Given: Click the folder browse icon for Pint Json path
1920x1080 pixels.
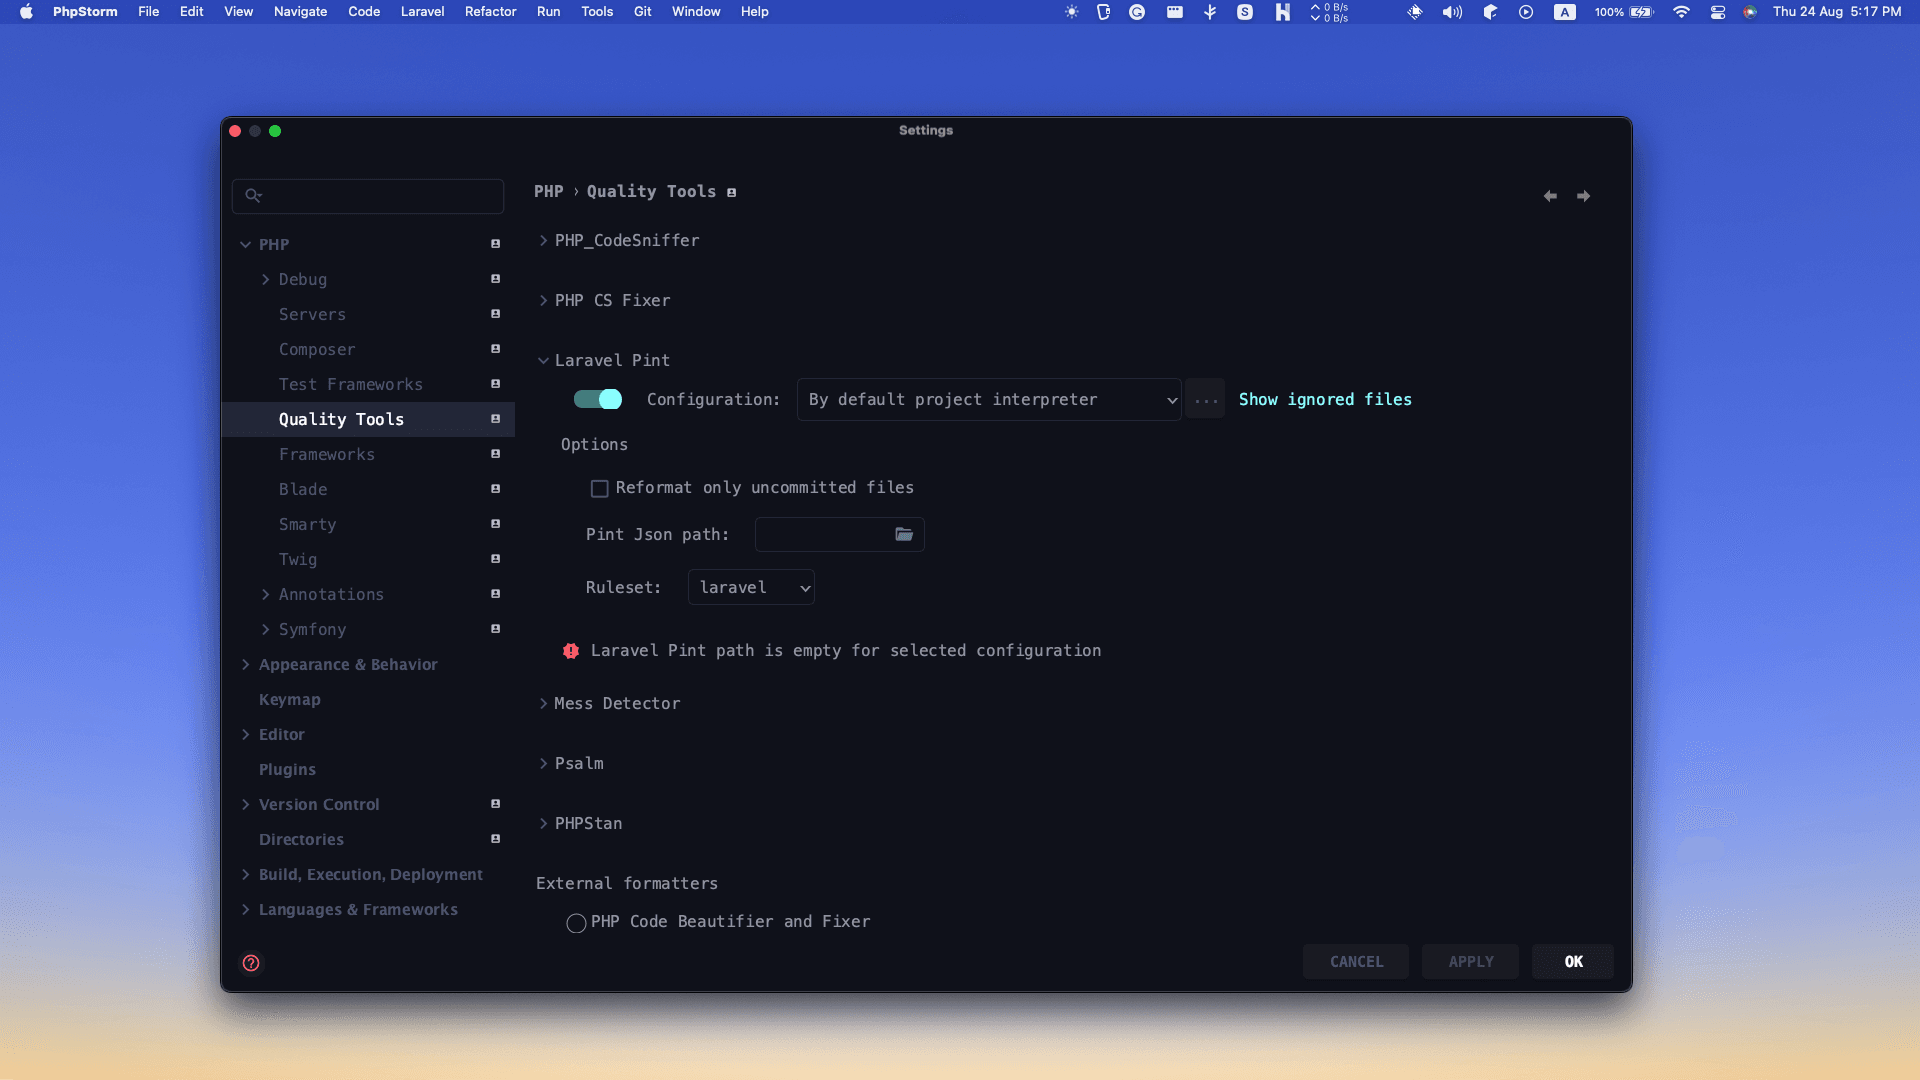Looking at the screenshot, I should point(904,534).
